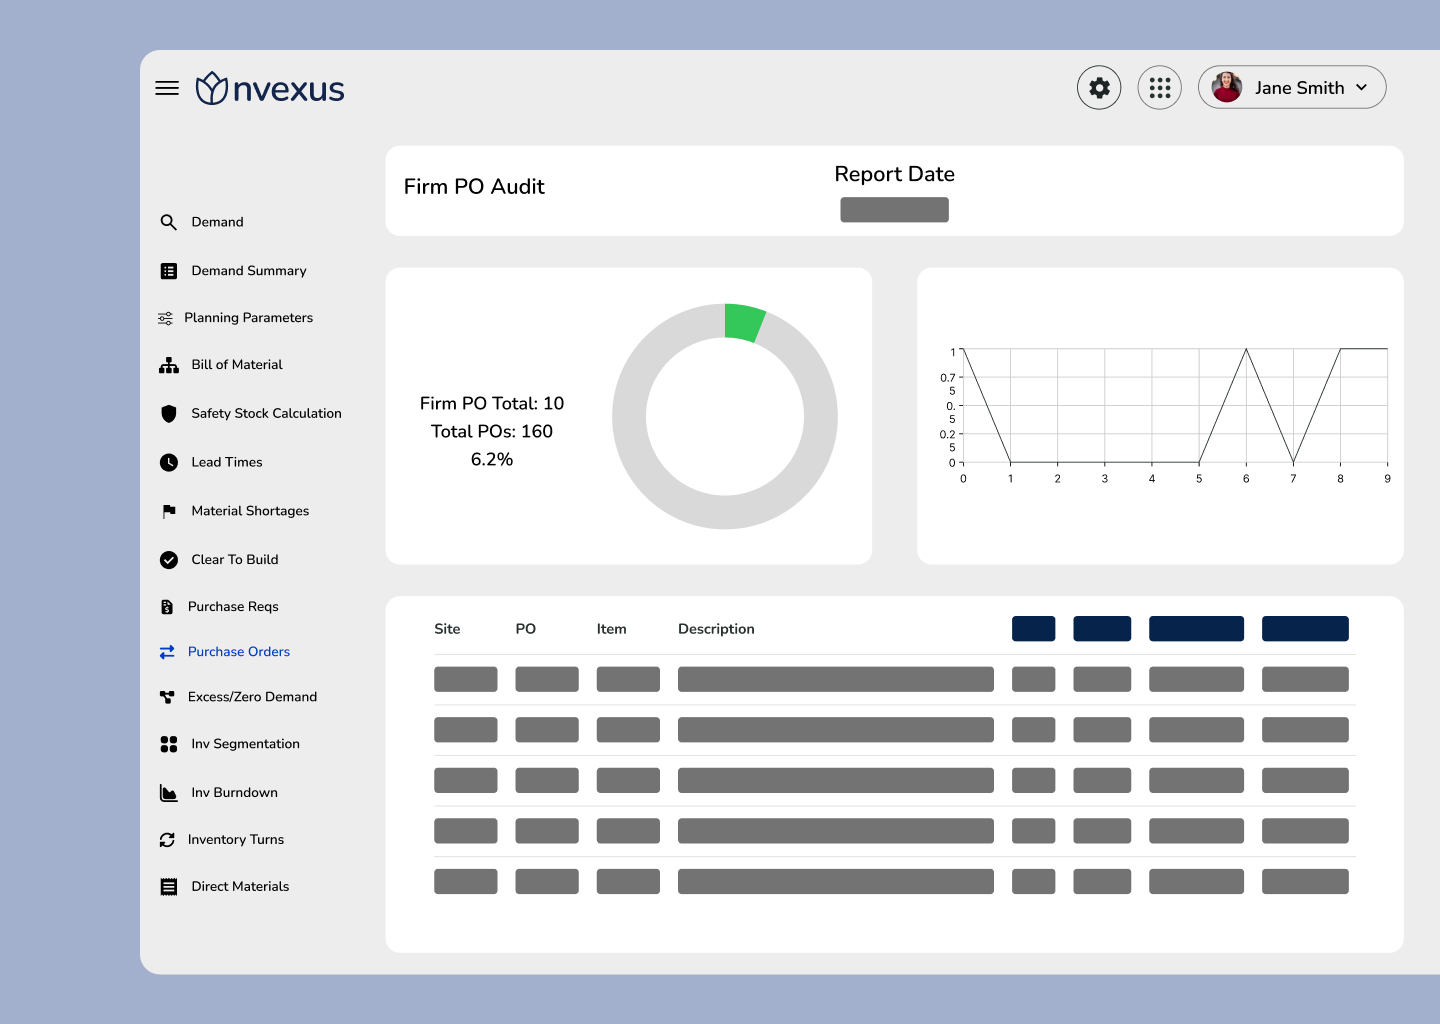This screenshot has height=1024, width=1440.
Task: Navigate to Bill of Material
Action: (237, 365)
